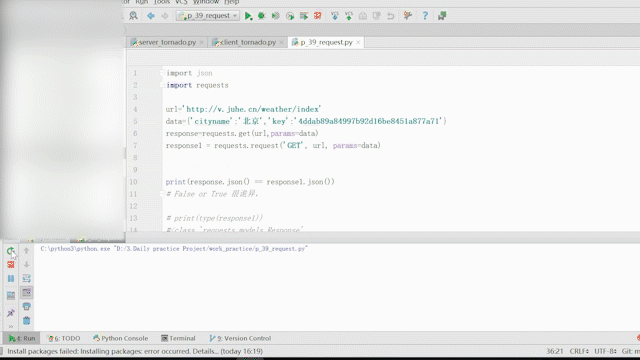Stop the process using the toolbar red icon
This screenshot has width=640, height=360.
(318, 16)
